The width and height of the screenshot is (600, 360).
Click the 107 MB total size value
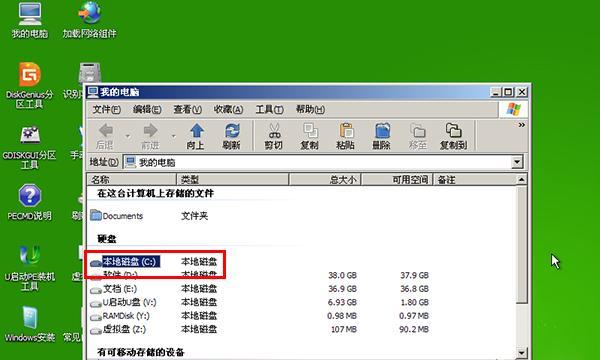(343, 329)
